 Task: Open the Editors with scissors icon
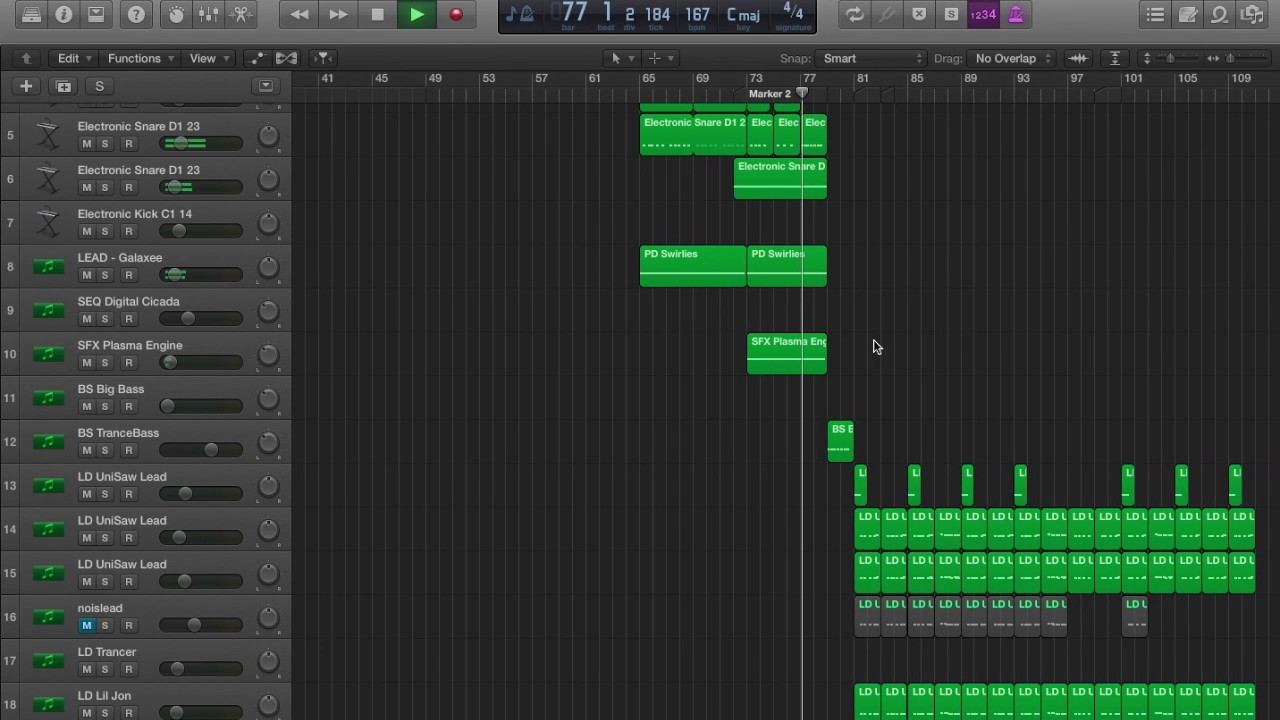[x=241, y=14]
